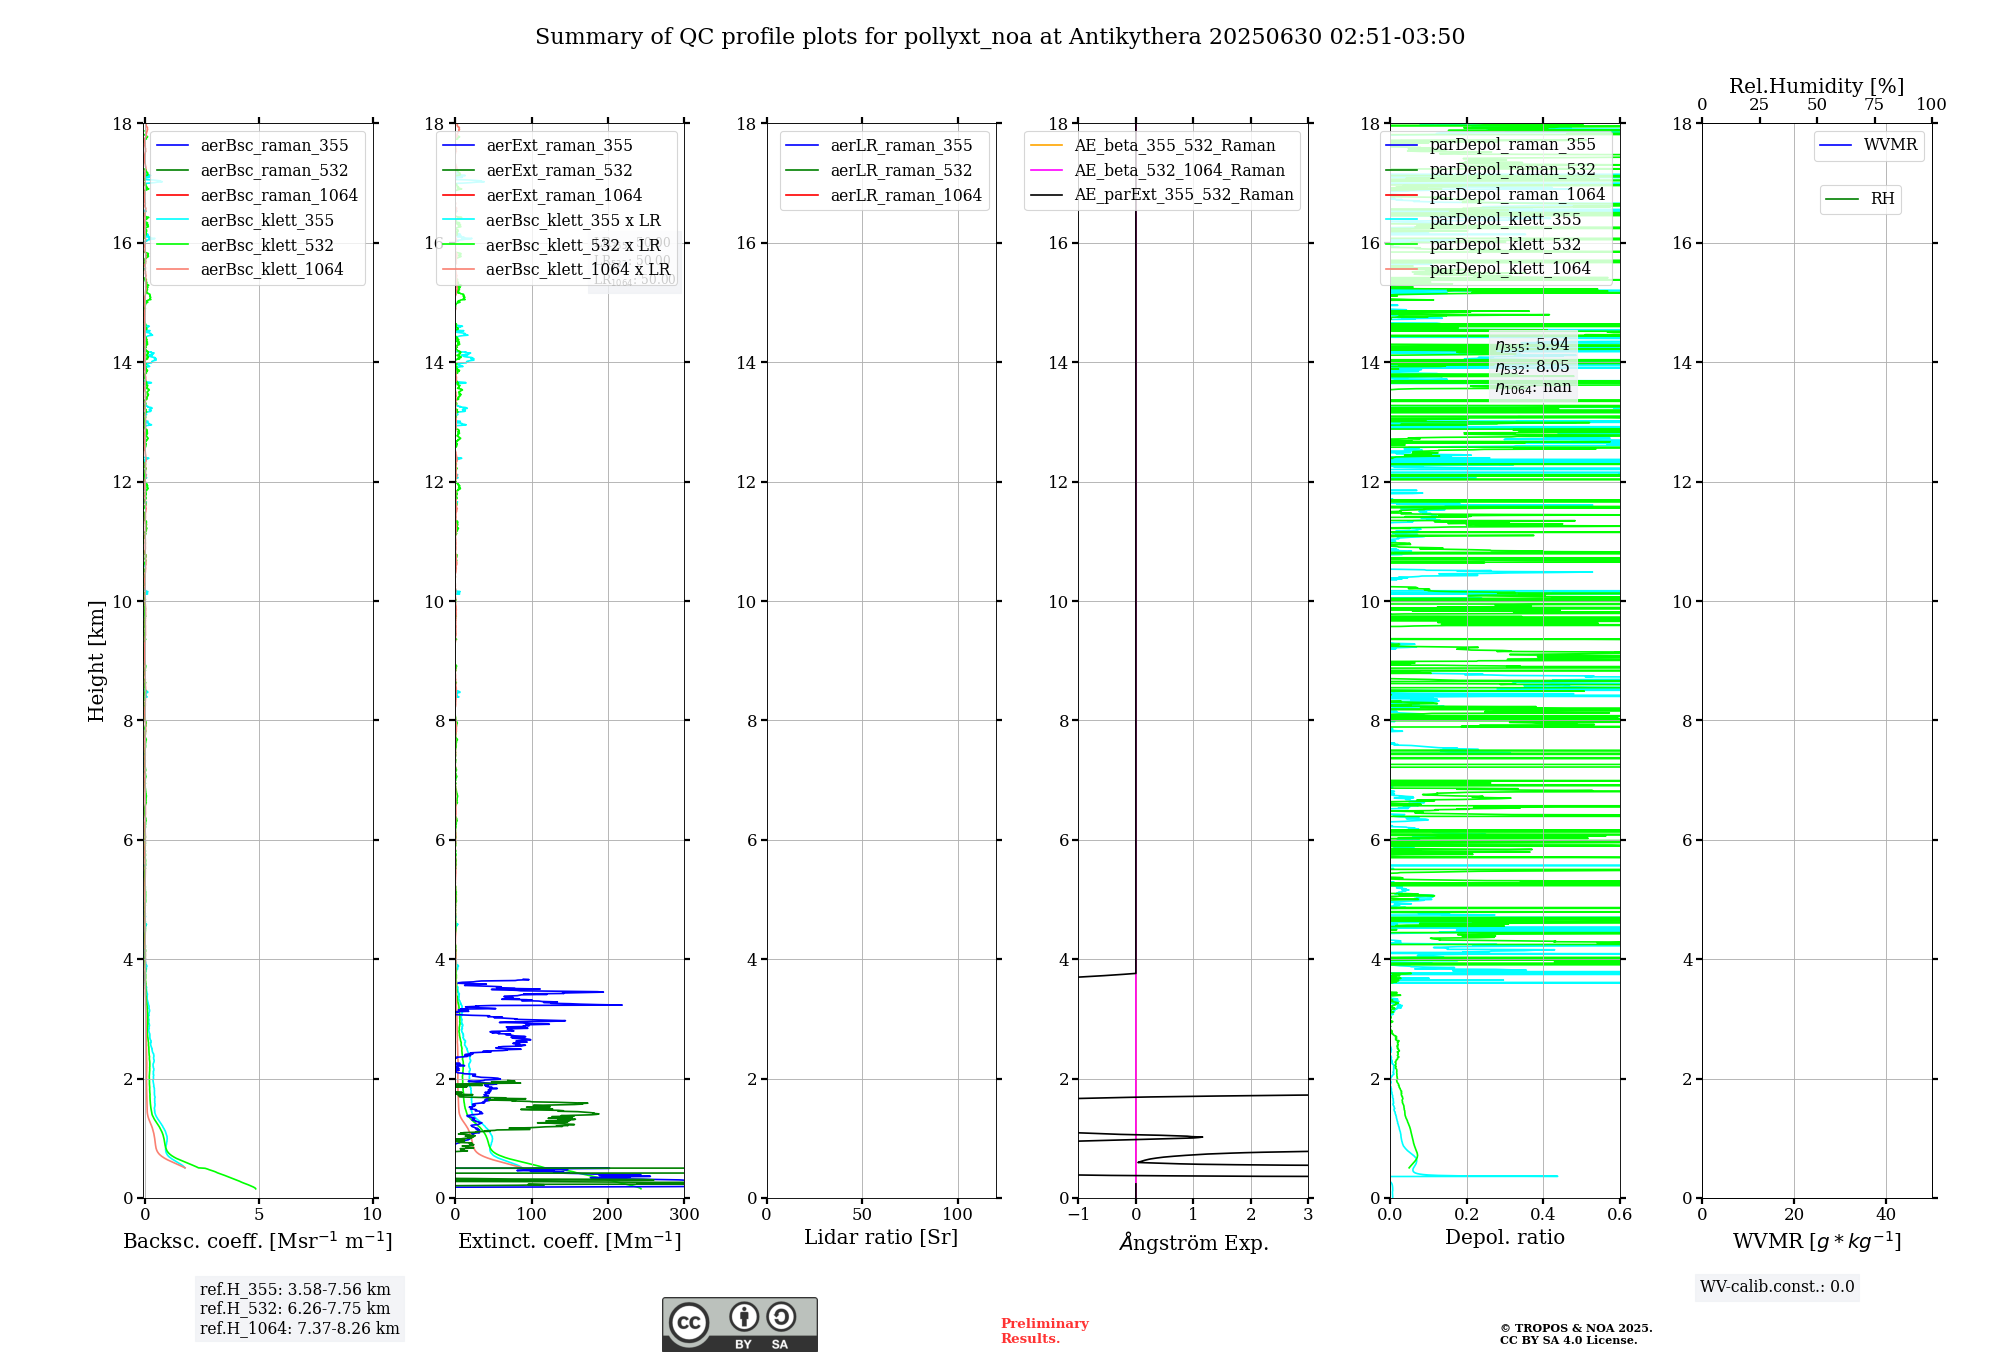Click the 'η1064: nan' depolarization annotation

(1533, 388)
